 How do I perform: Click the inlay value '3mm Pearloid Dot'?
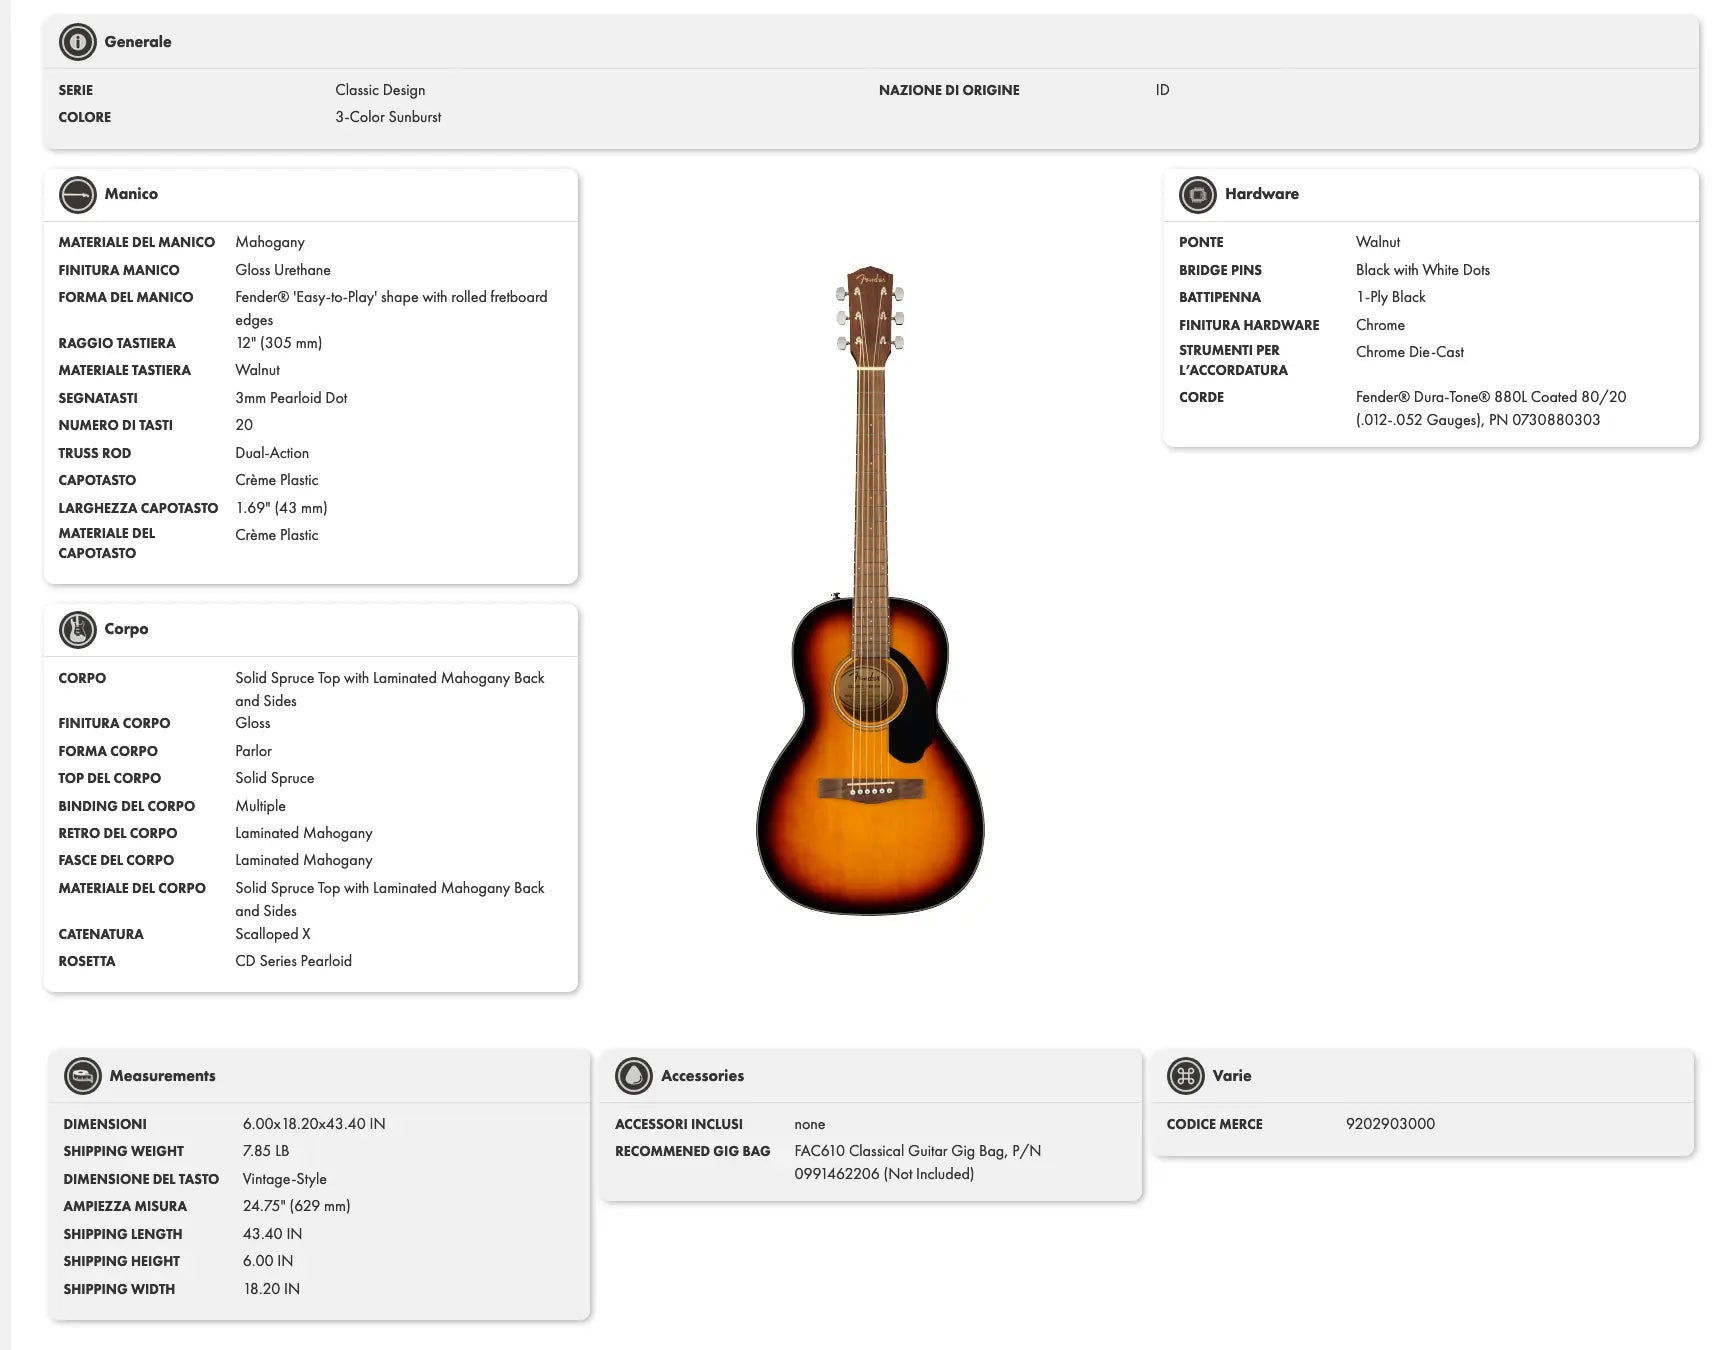tap(291, 398)
